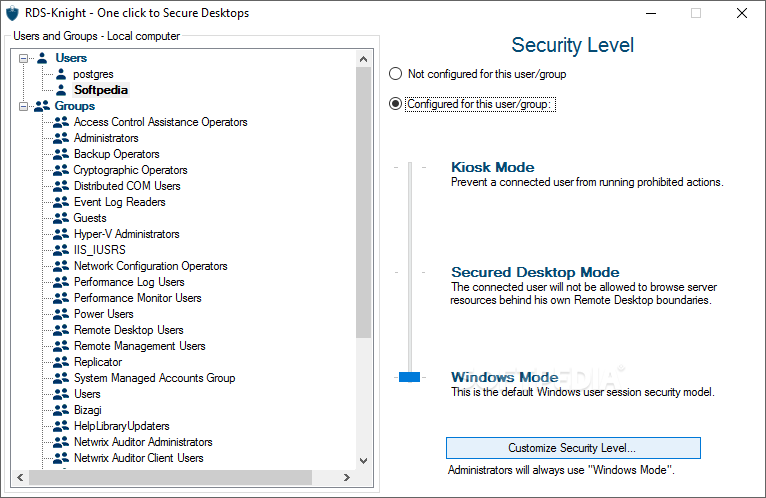Viewport: 766px width, 498px height.
Task: Select the Event Log Readers label
Action: tap(119, 202)
